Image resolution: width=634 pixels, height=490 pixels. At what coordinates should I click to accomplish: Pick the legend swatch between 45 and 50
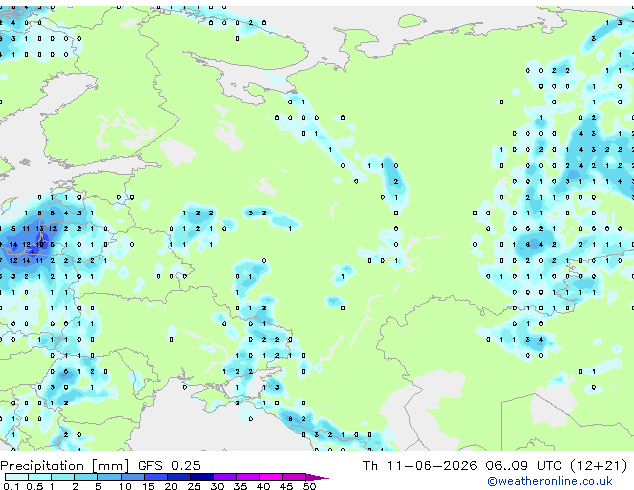click(x=294, y=477)
